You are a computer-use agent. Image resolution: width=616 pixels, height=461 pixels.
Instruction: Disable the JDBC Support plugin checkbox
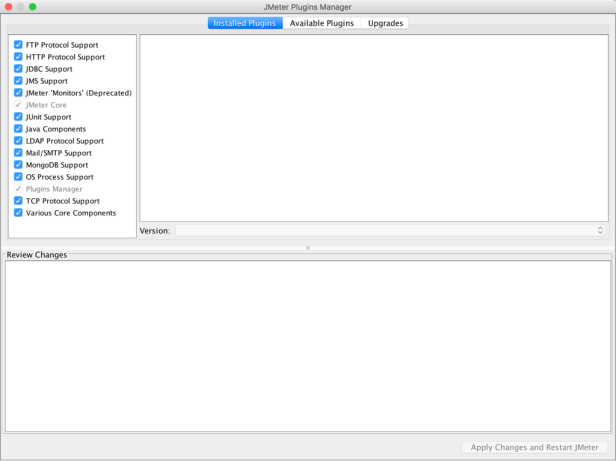(x=18, y=69)
